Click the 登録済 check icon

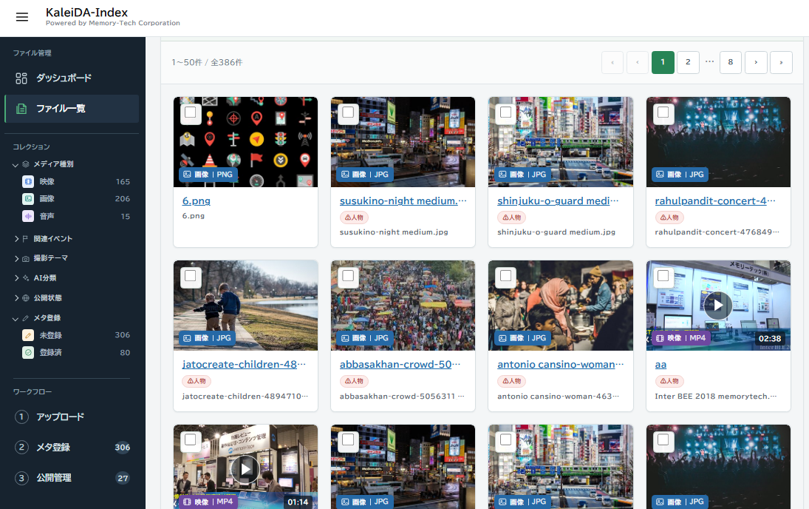28,353
